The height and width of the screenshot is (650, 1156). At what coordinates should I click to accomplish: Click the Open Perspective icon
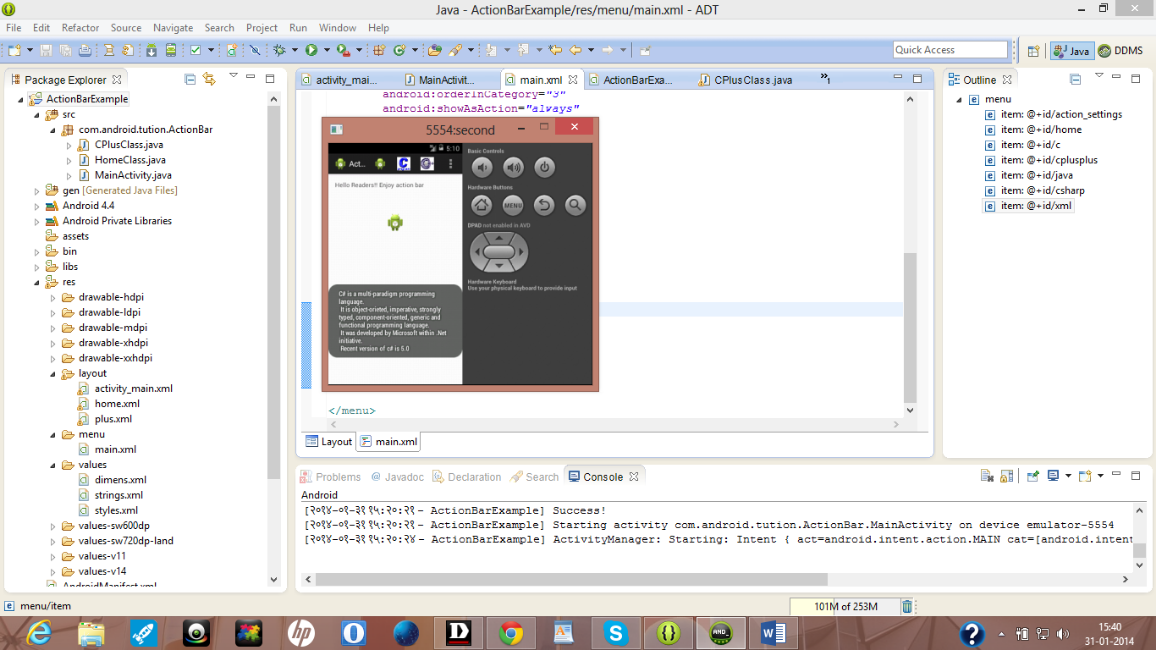(1034, 51)
